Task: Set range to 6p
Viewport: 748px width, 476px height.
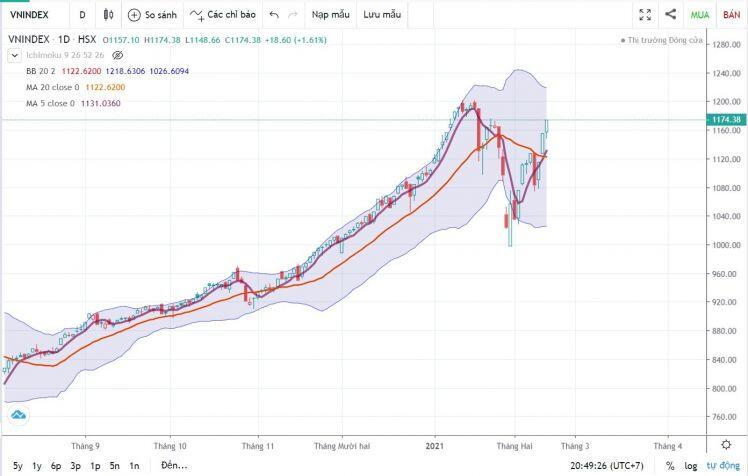Action: click(56, 466)
